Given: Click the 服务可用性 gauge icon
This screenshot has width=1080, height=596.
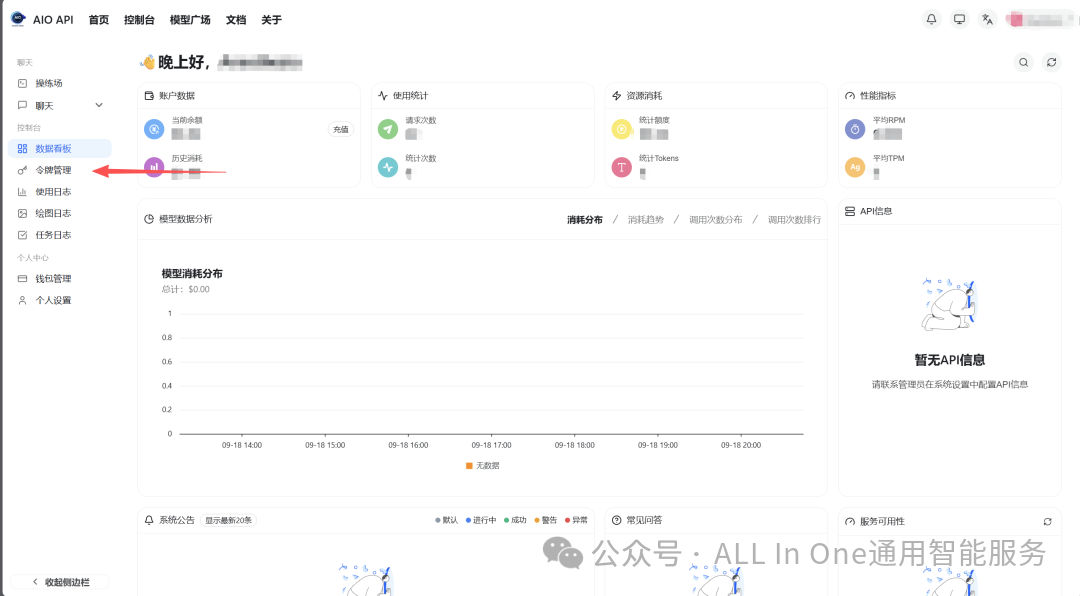Looking at the screenshot, I should [x=850, y=522].
